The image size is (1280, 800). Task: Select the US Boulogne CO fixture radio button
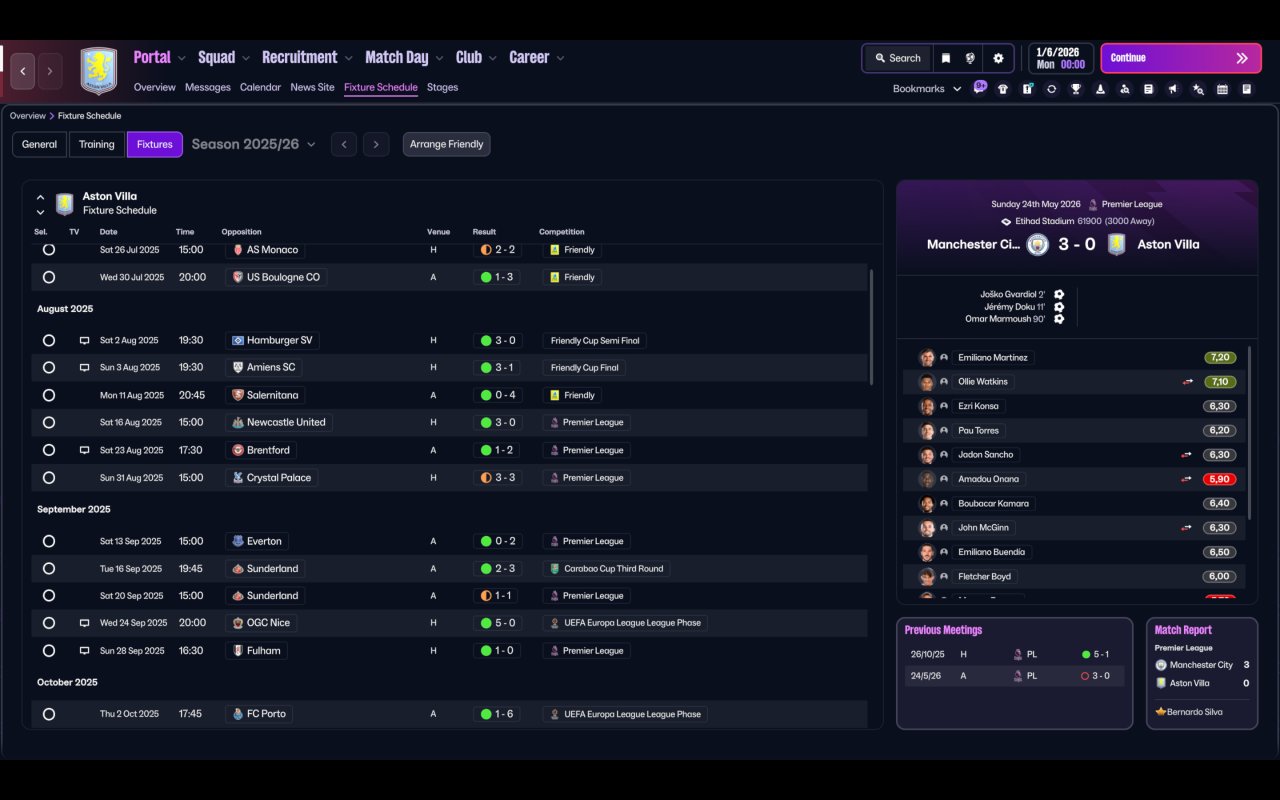[48, 277]
